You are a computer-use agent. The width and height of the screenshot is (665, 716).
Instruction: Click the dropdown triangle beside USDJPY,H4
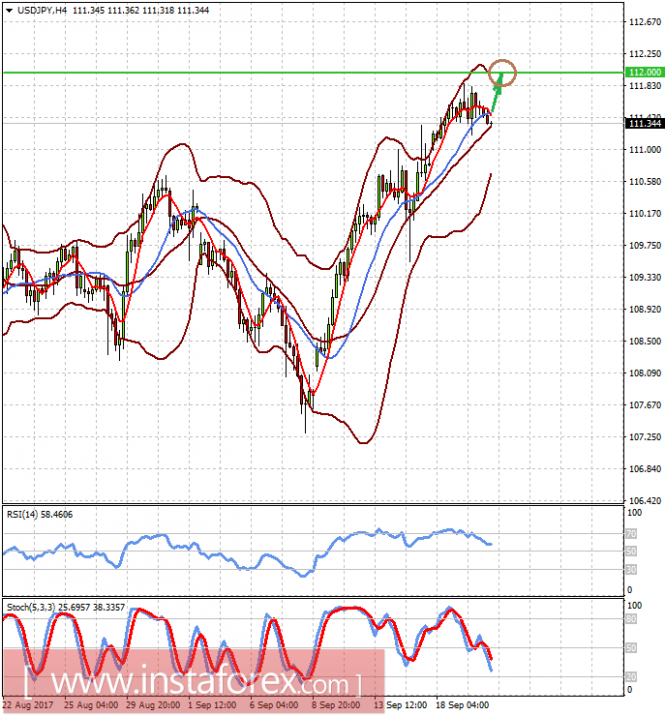pos(9,10)
